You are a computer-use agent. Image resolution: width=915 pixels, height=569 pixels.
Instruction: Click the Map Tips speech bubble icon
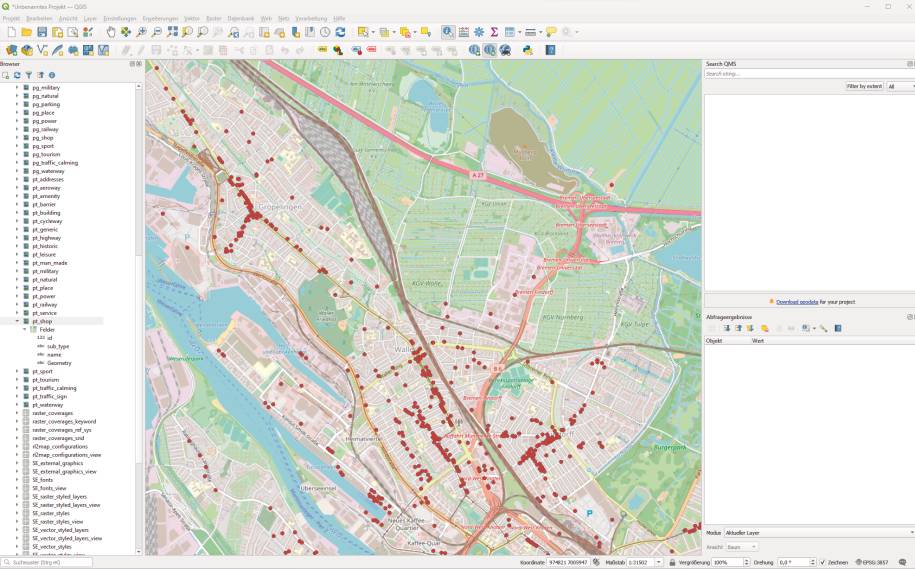[551, 33]
